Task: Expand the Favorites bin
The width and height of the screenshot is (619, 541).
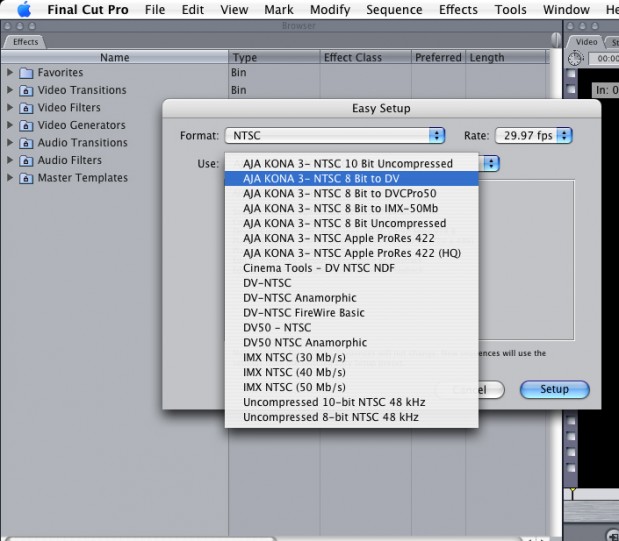Action: [10, 72]
